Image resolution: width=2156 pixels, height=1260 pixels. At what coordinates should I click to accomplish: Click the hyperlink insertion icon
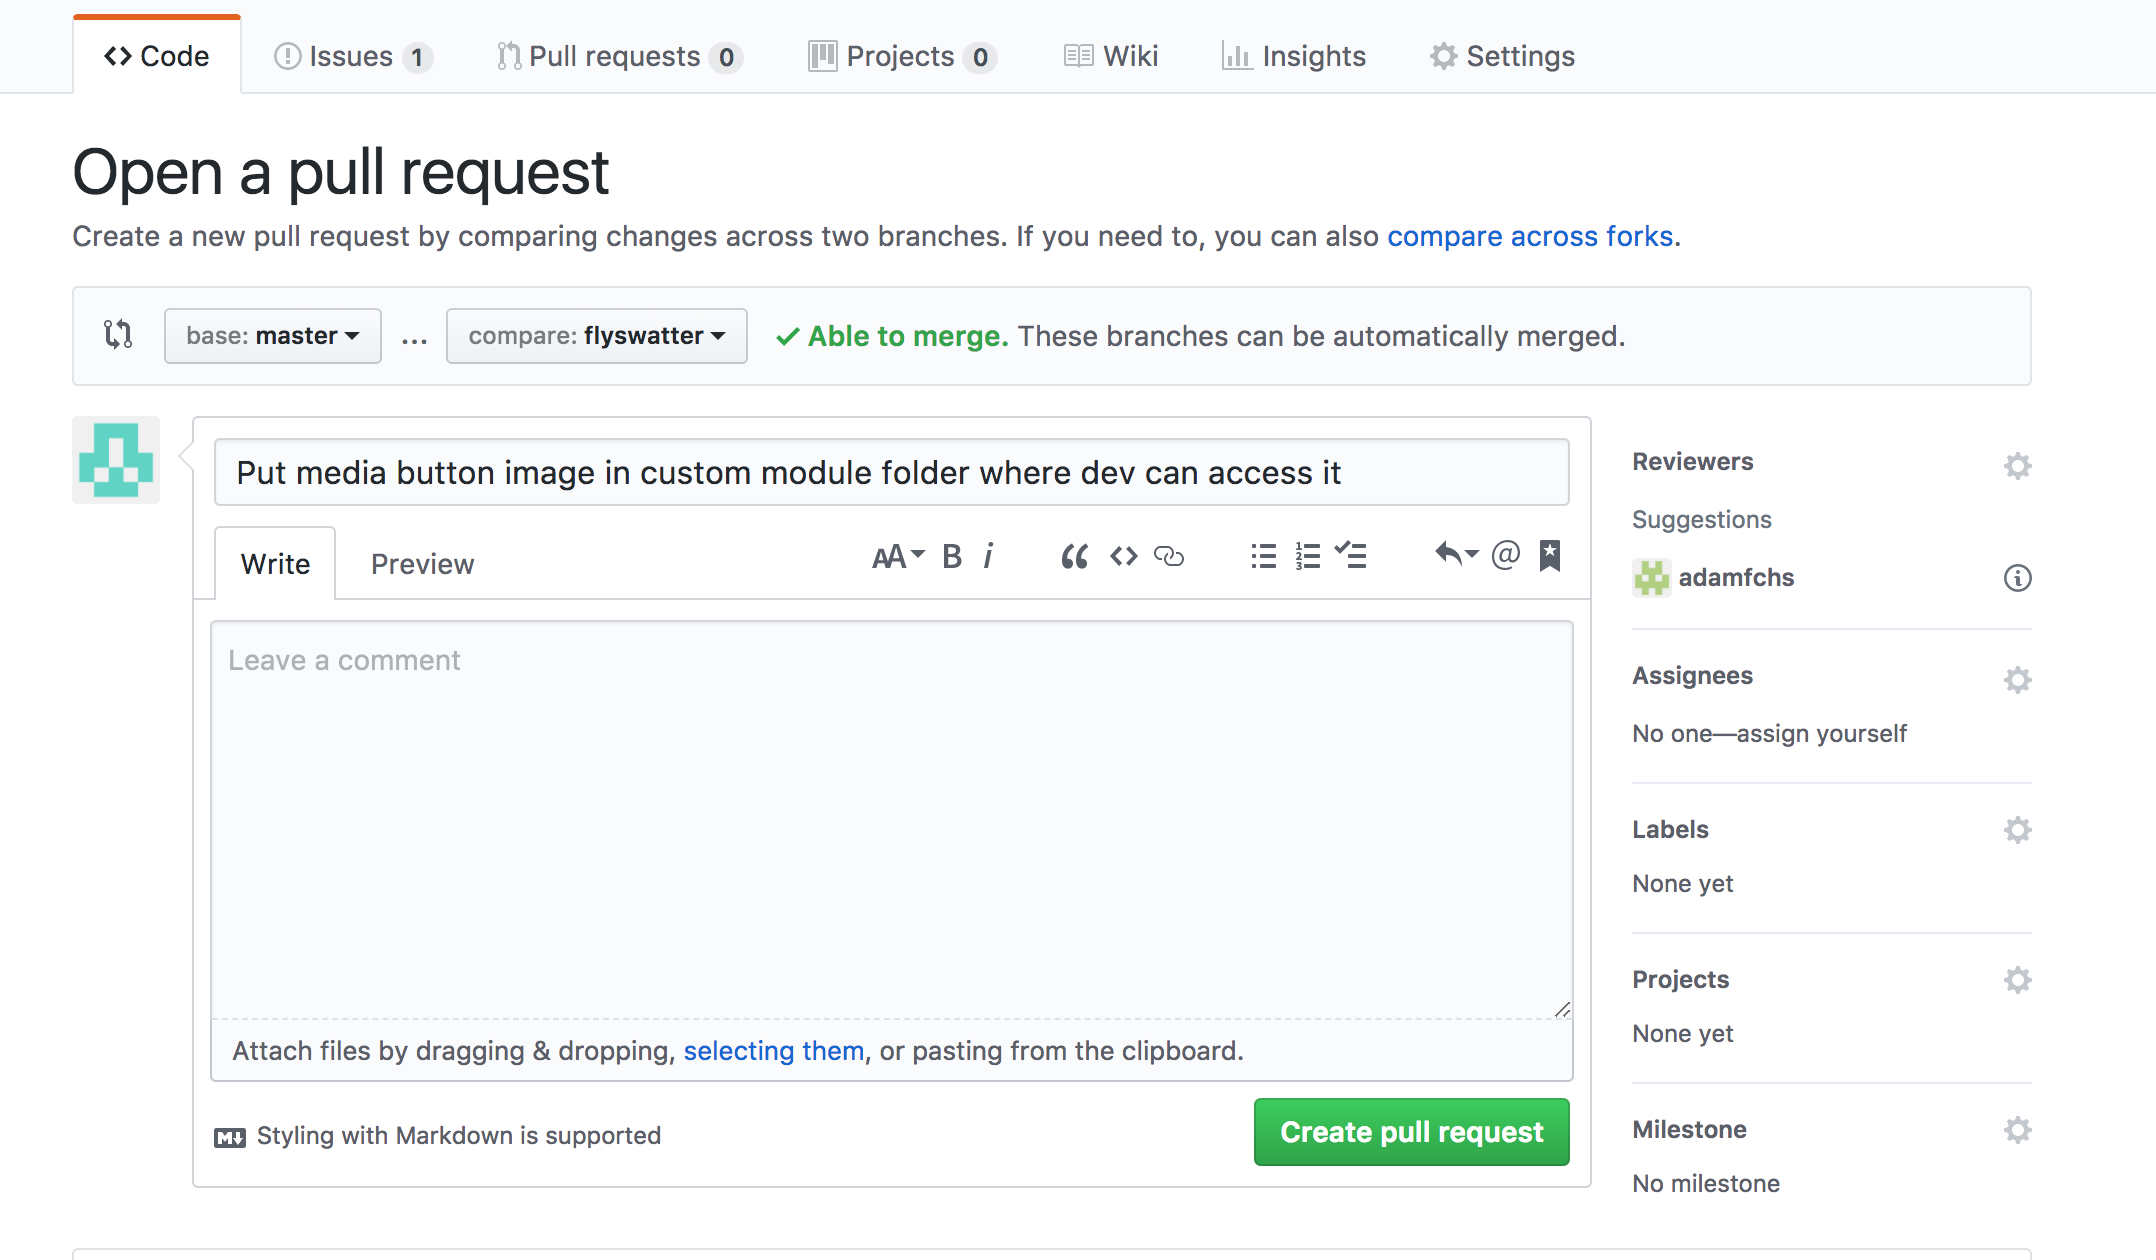tap(1169, 555)
